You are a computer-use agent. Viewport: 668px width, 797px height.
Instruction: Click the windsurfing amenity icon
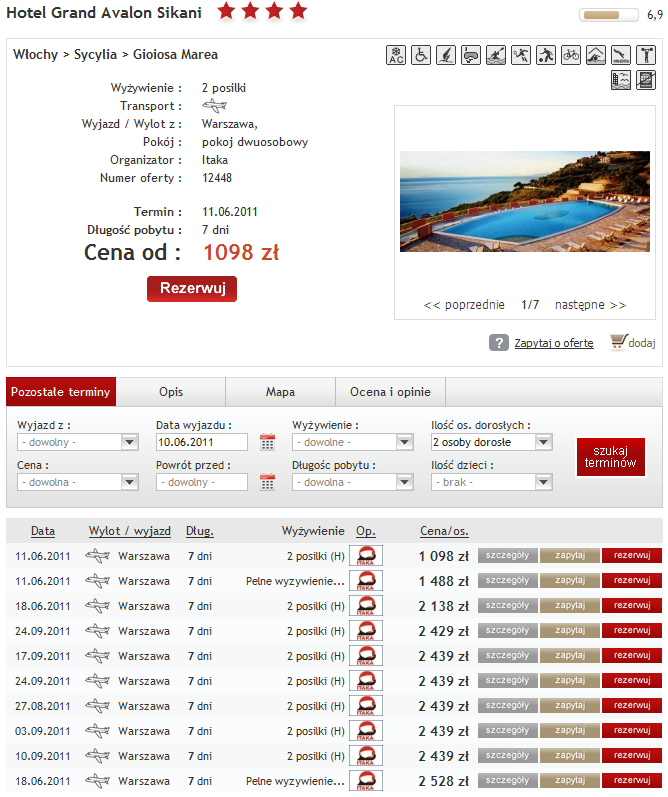point(446,55)
